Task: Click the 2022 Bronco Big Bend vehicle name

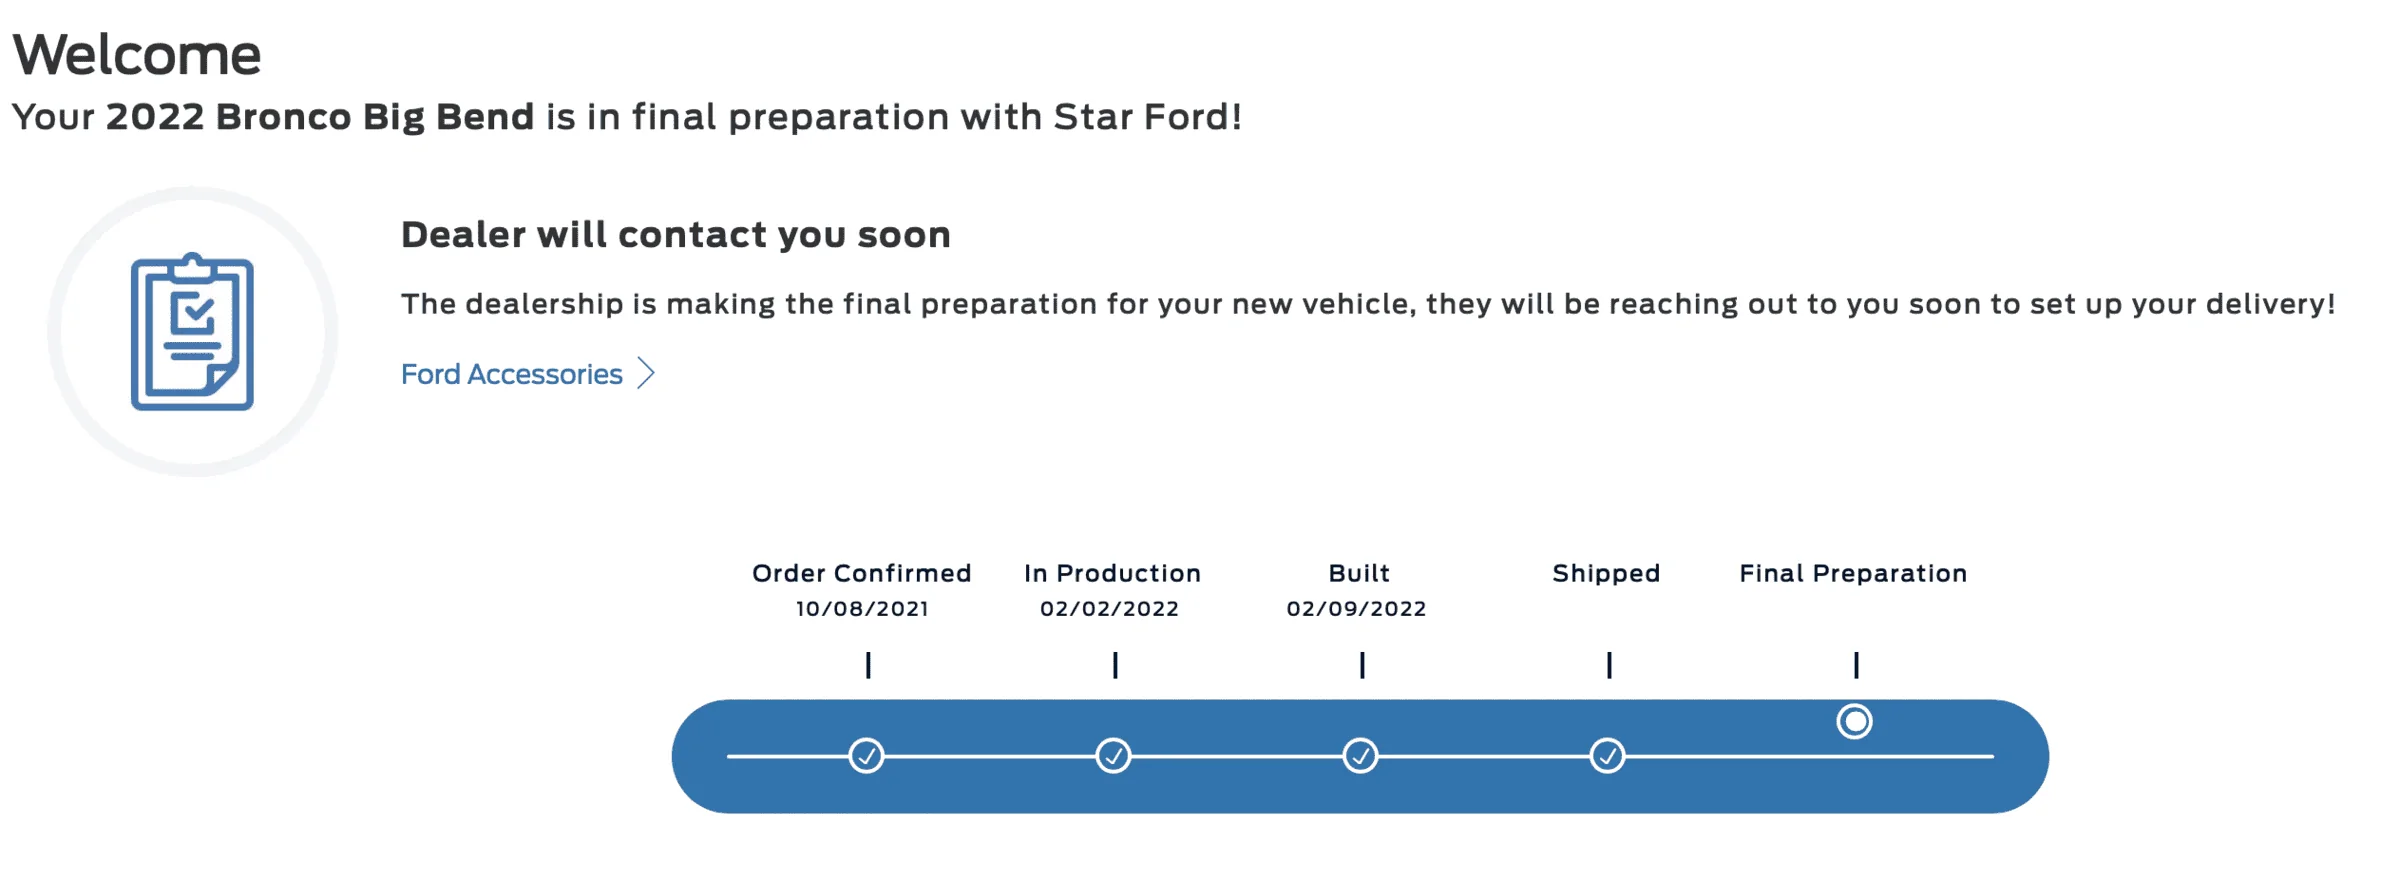Action: [320, 117]
